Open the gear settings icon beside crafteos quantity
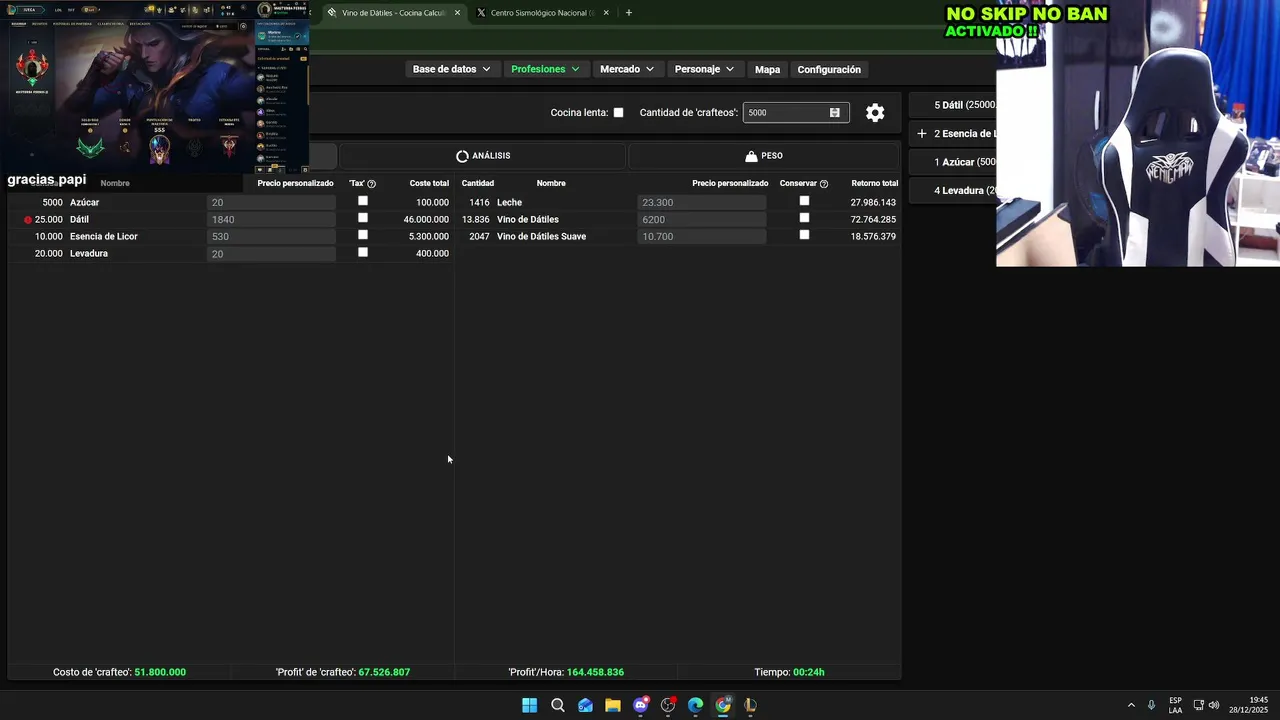 click(x=875, y=113)
